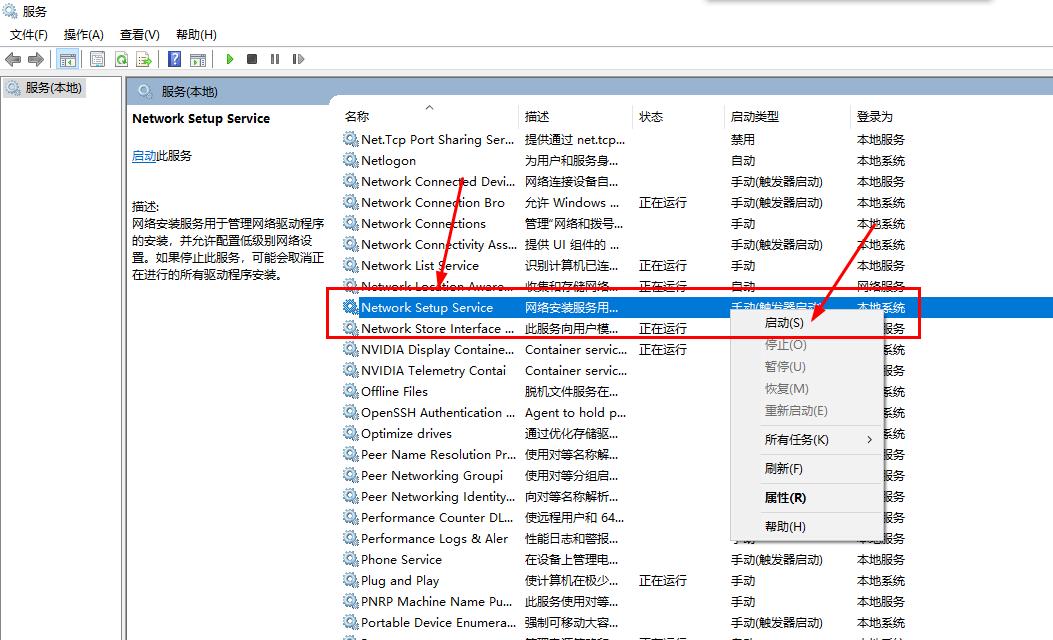Start the service with the green play icon
Viewport: 1053px width, 640px height.
coord(230,58)
